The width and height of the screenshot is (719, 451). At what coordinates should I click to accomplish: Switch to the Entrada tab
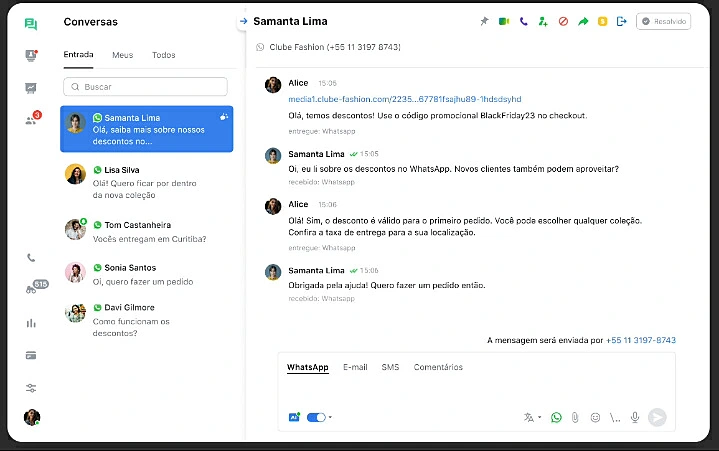78,55
